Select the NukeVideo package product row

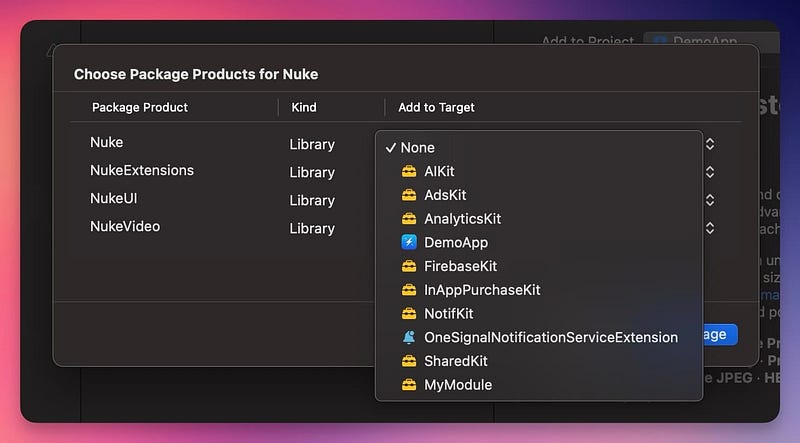coord(125,227)
